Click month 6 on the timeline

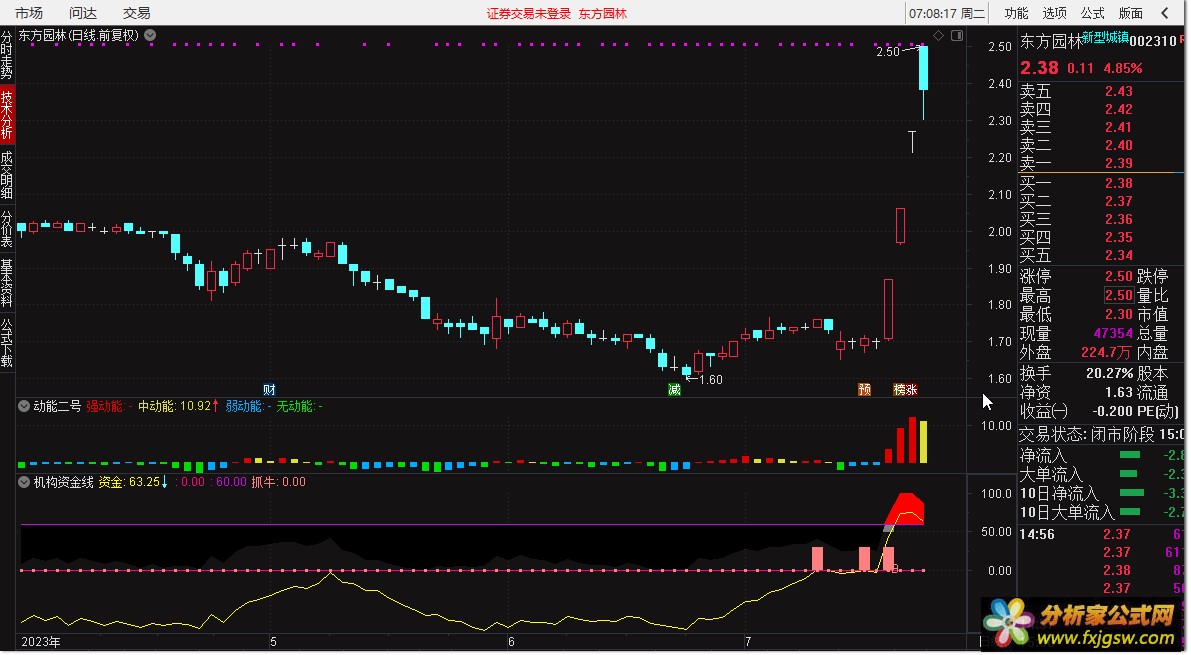point(511,642)
